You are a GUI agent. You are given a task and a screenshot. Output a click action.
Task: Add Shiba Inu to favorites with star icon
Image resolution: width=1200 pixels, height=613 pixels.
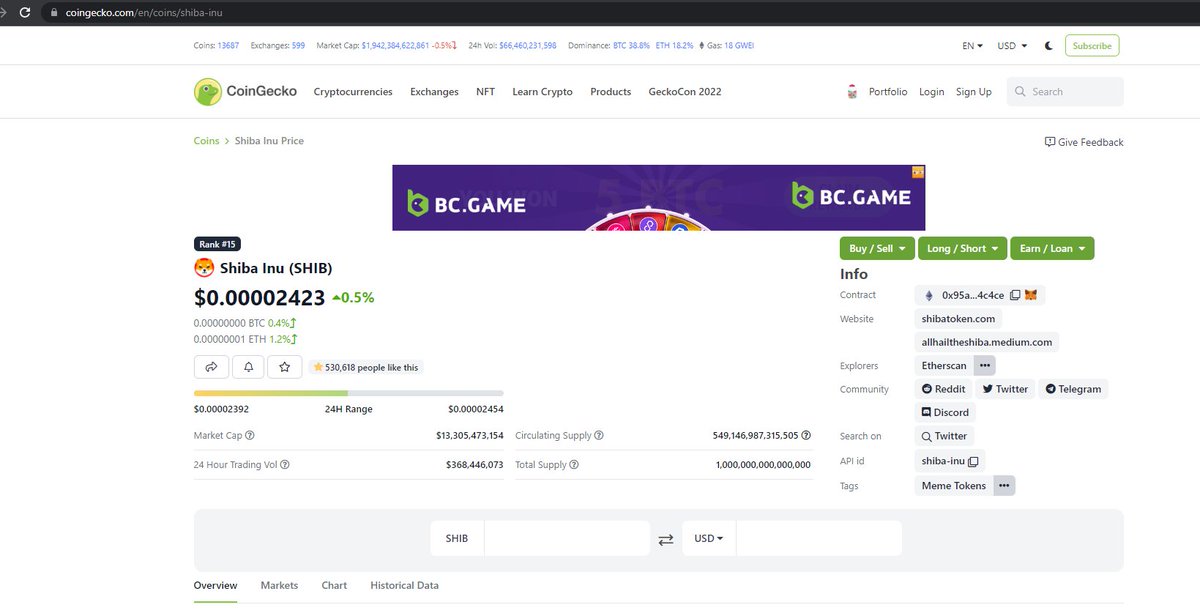[x=285, y=367]
